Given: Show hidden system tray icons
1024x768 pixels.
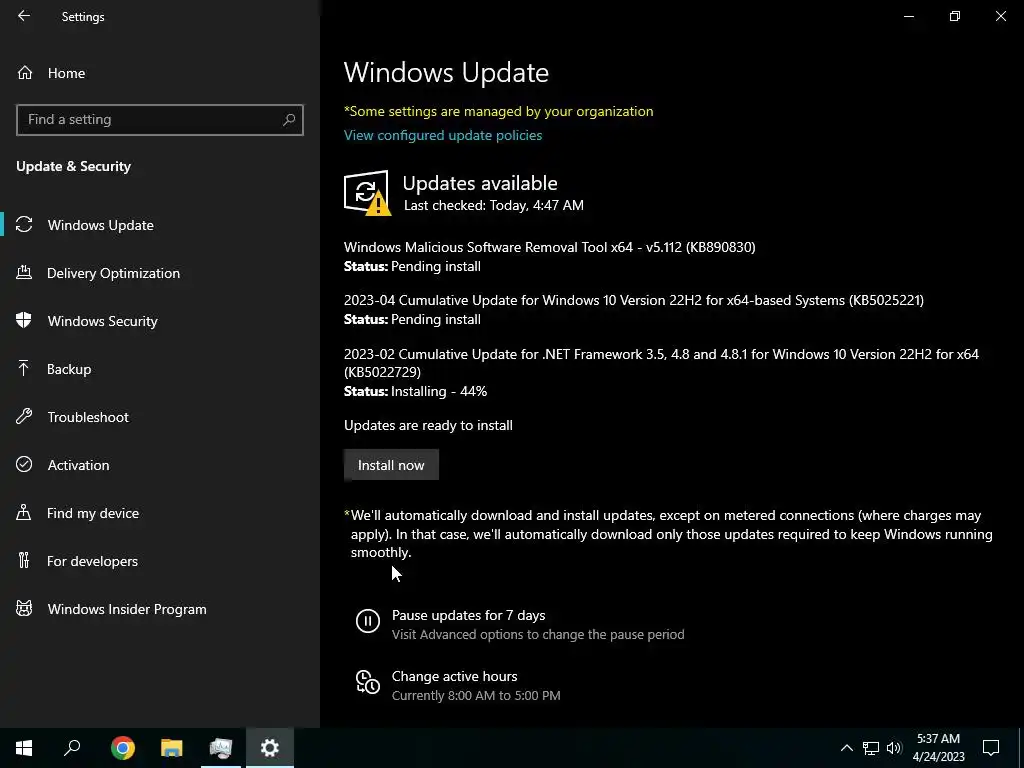Looking at the screenshot, I should tap(846, 748).
